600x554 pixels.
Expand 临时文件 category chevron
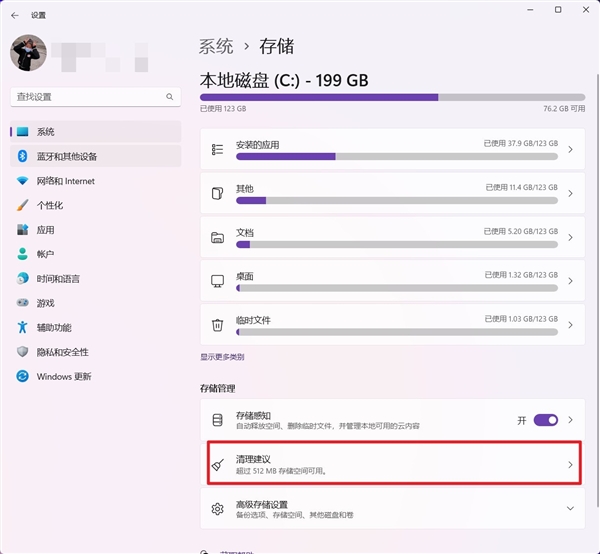(x=571, y=325)
